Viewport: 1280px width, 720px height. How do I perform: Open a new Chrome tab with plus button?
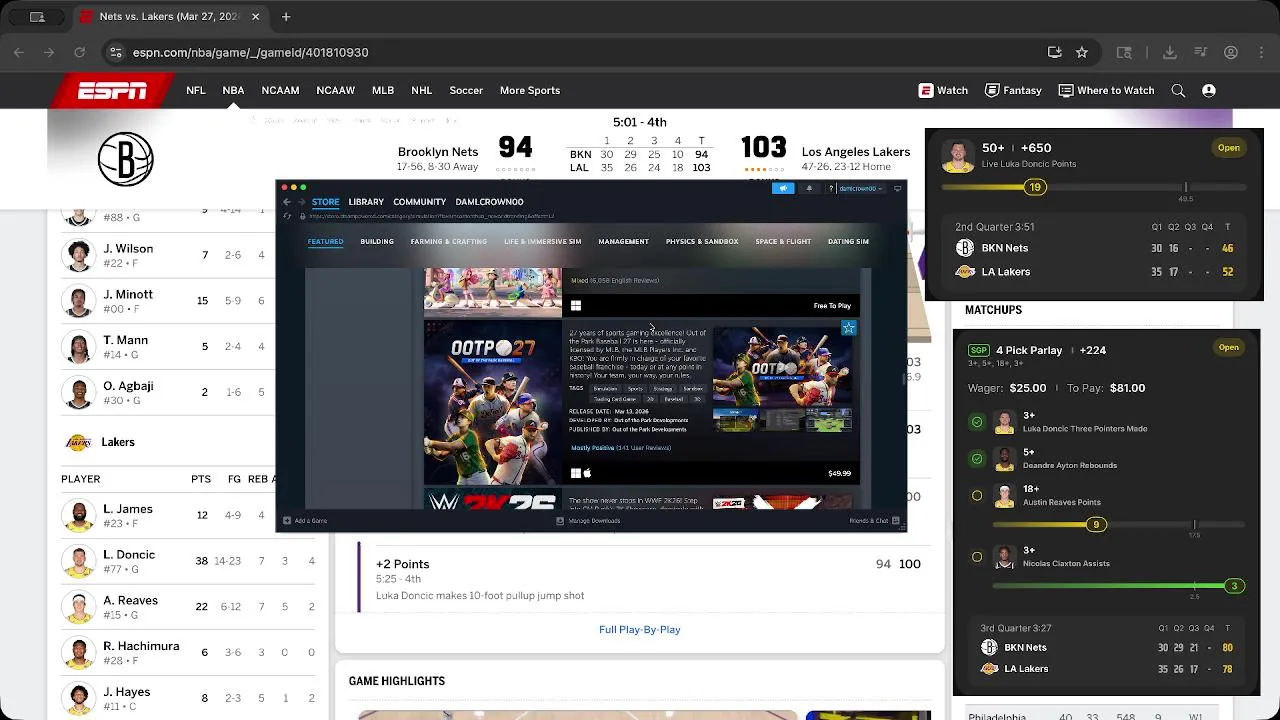point(286,16)
